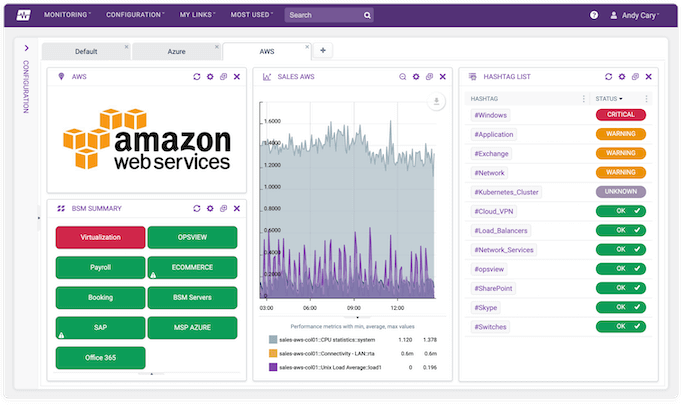
Task: Click the add new dashboard tab button
Action: click(323, 50)
